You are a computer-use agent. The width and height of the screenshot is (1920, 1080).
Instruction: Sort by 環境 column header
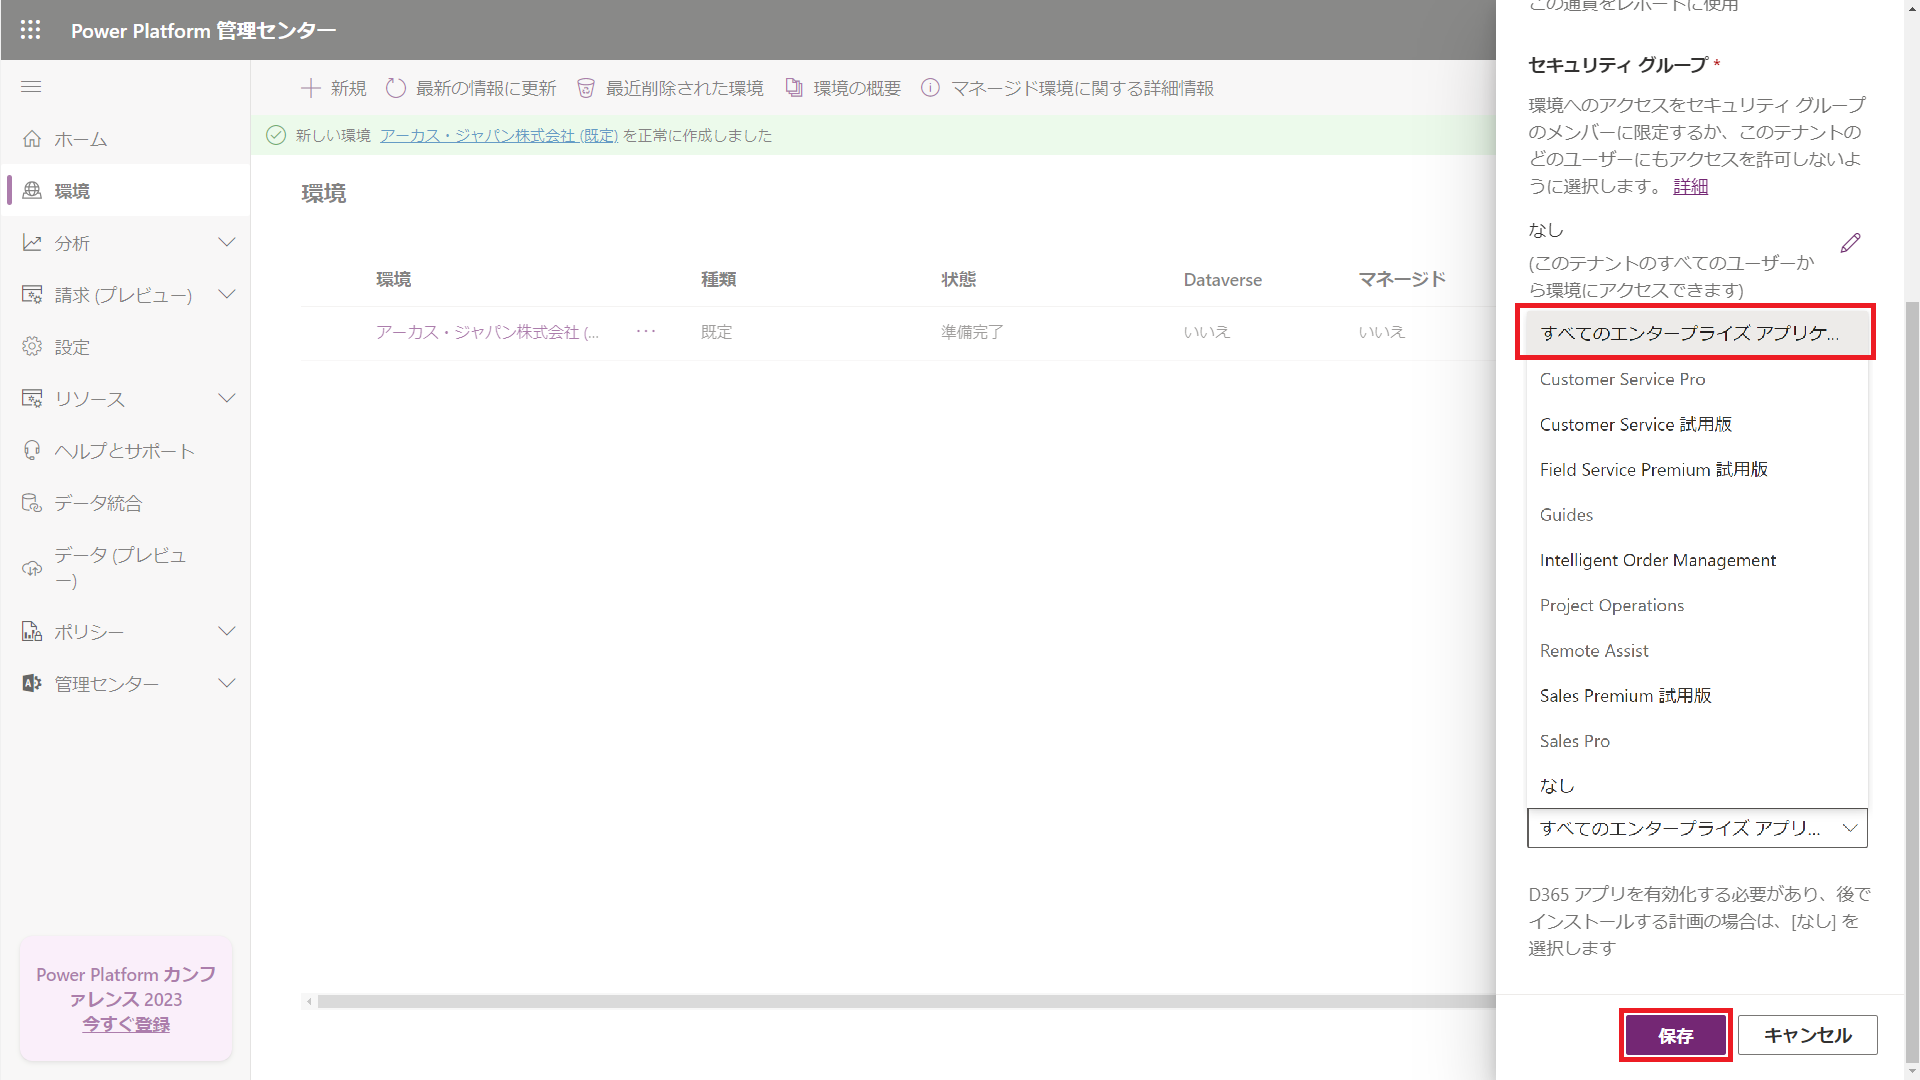(393, 279)
